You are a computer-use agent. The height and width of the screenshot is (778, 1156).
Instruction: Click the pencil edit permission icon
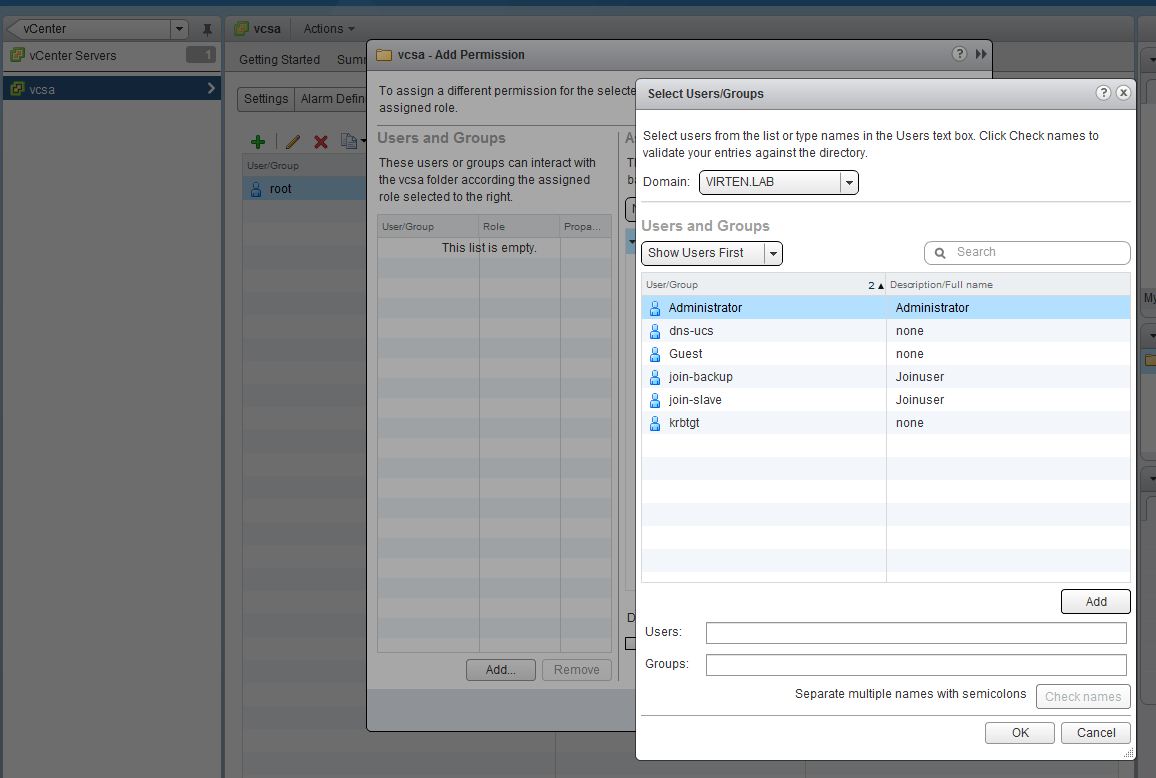293,142
